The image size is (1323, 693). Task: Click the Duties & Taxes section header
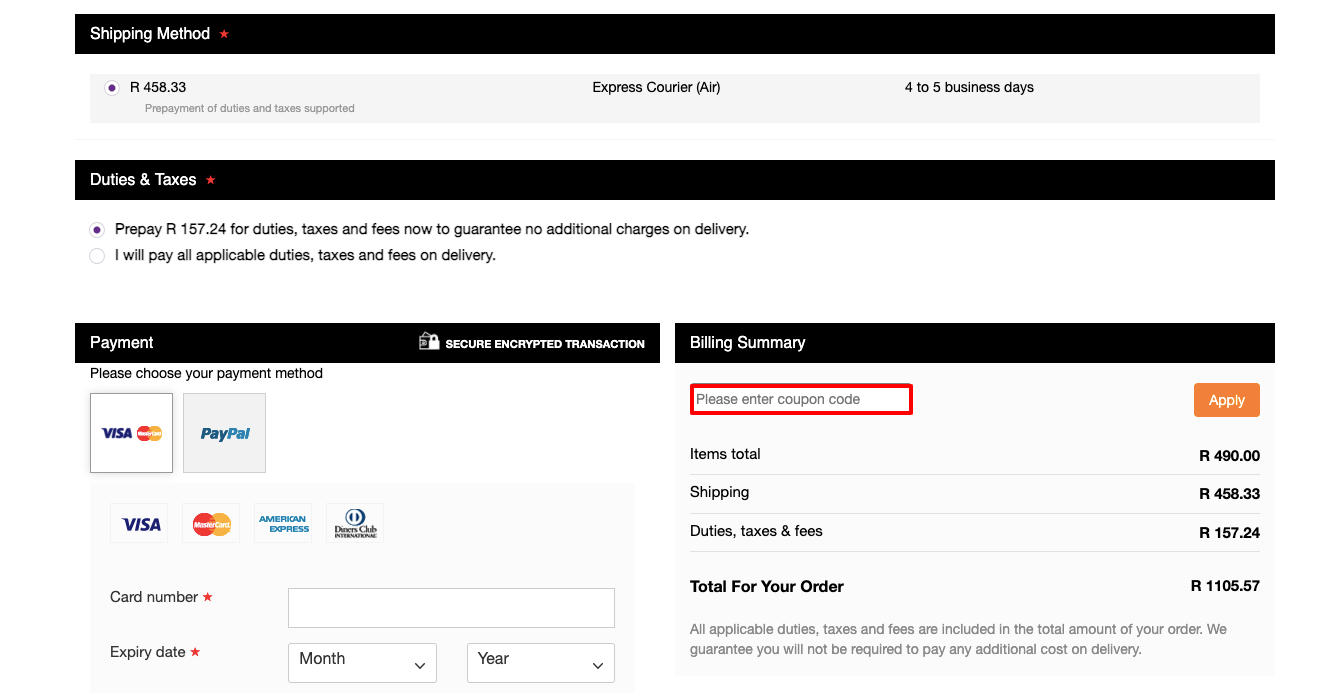143,180
